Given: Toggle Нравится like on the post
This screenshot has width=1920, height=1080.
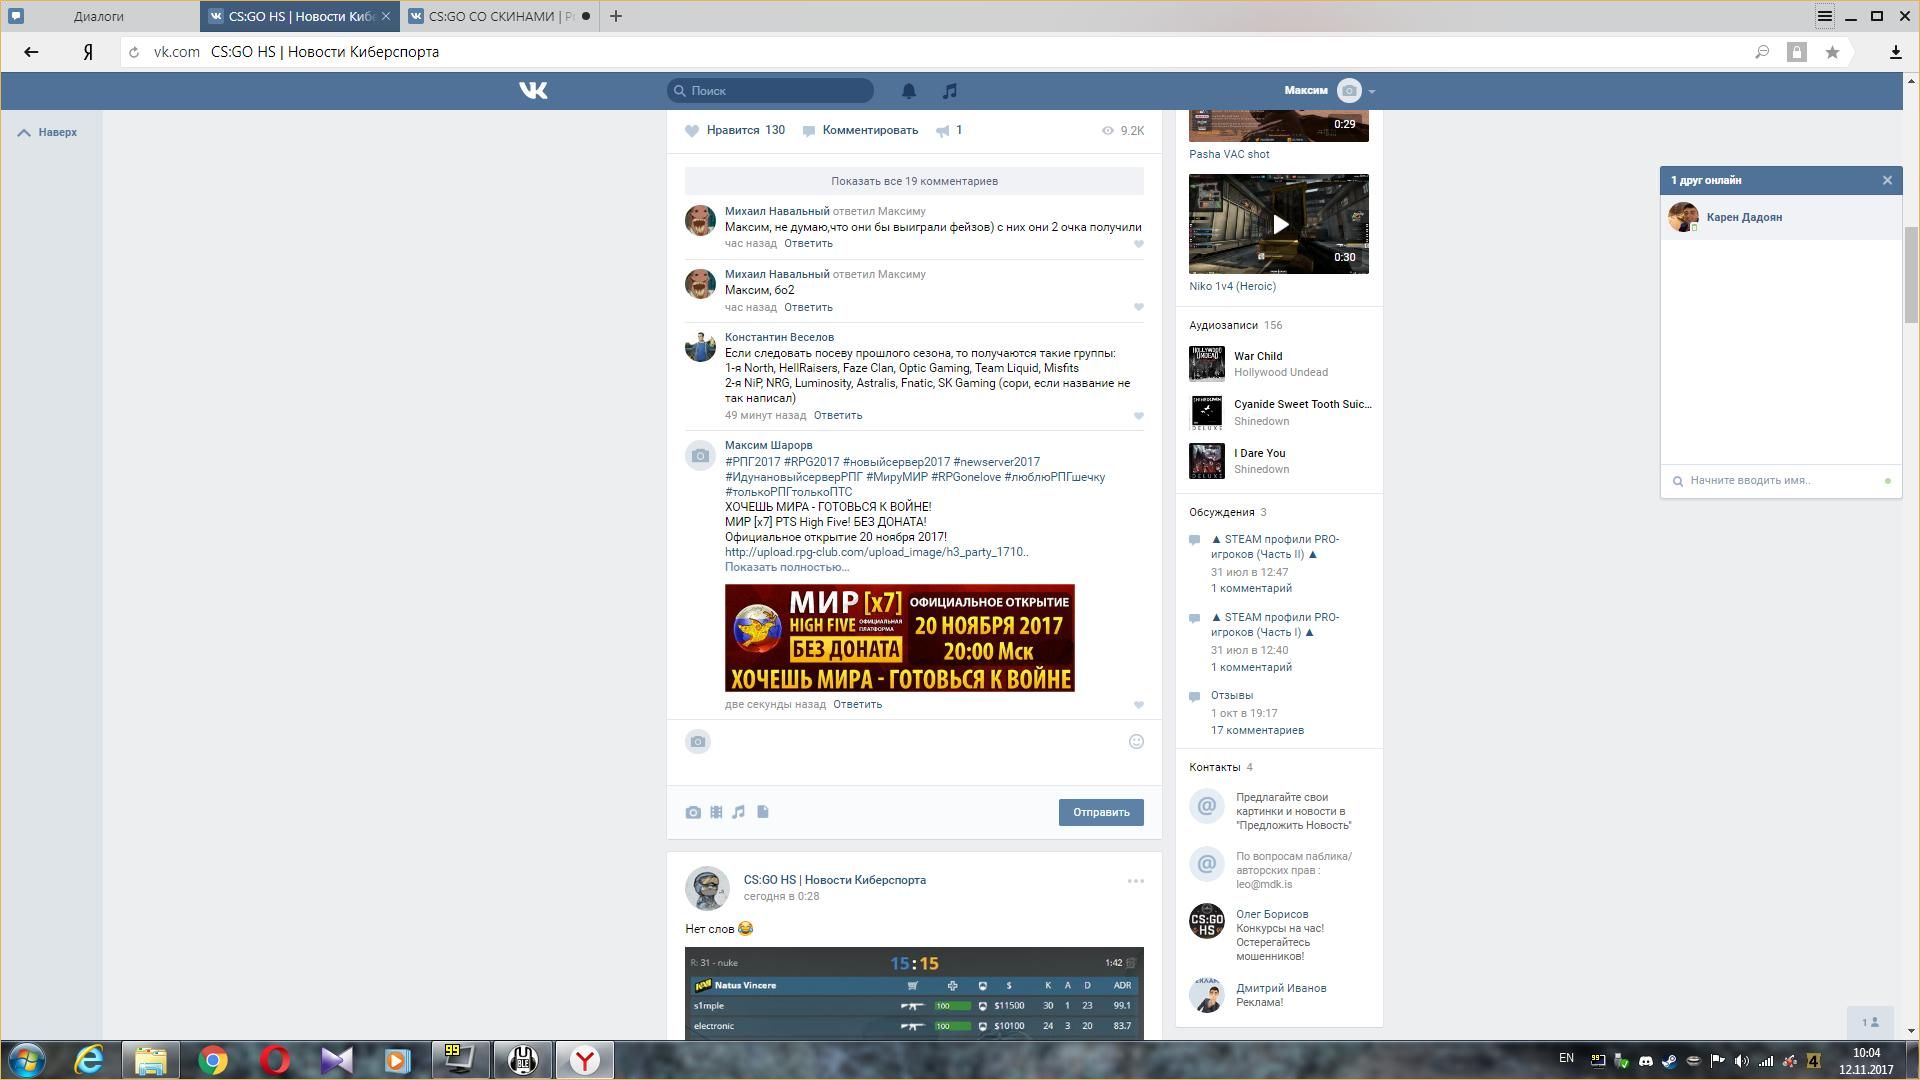Looking at the screenshot, I should 734,130.
